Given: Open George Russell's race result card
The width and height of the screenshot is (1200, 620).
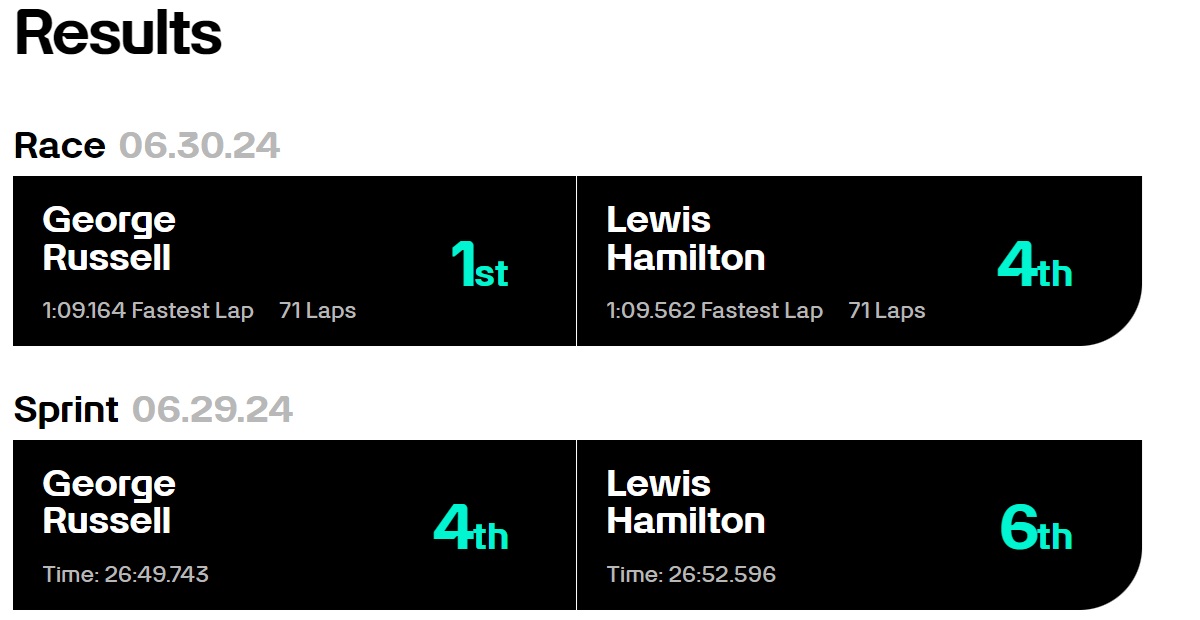Looking at the screenshot, I should (294, 261).
